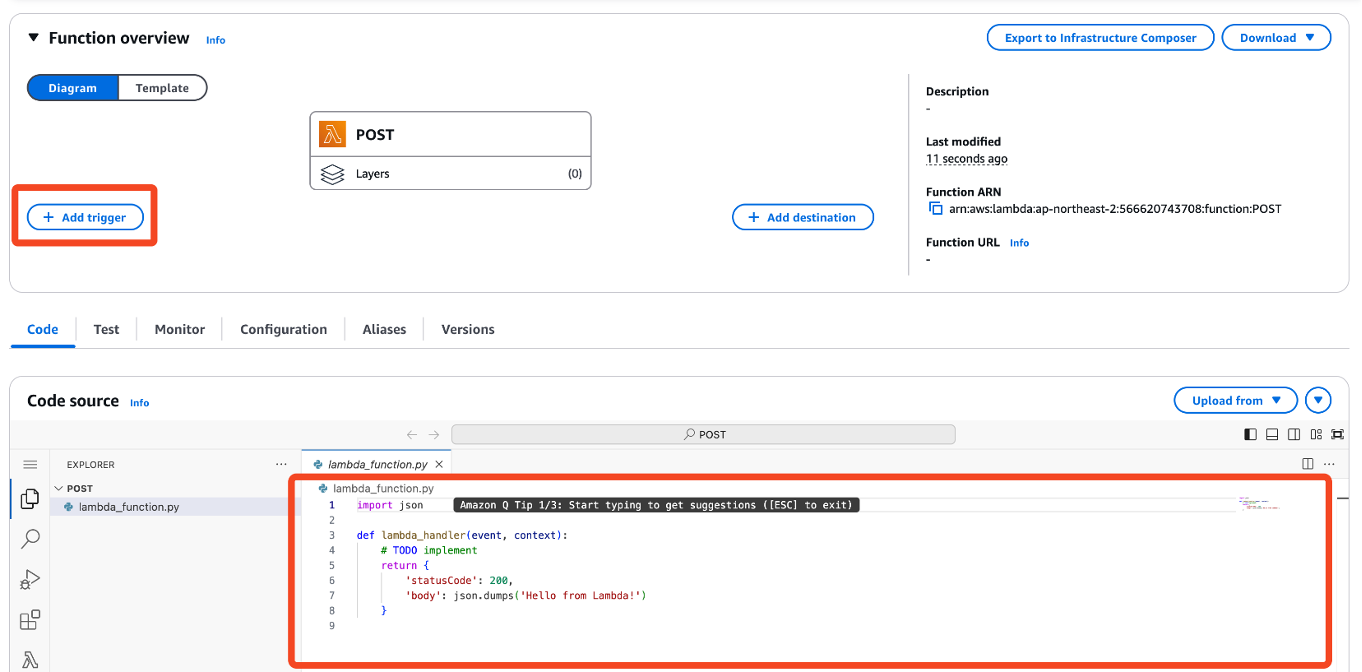1362x672 pixels.
Task: Select the Layers row in diagram
Action: (x=450, y=173)
